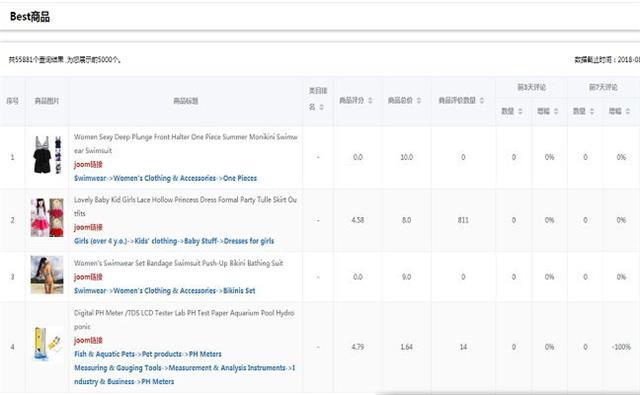This screenshot has height=395, width=640.
Task: Open joom链接 for Bandage Swimsuit product
Action: click(x=88, y=277)
